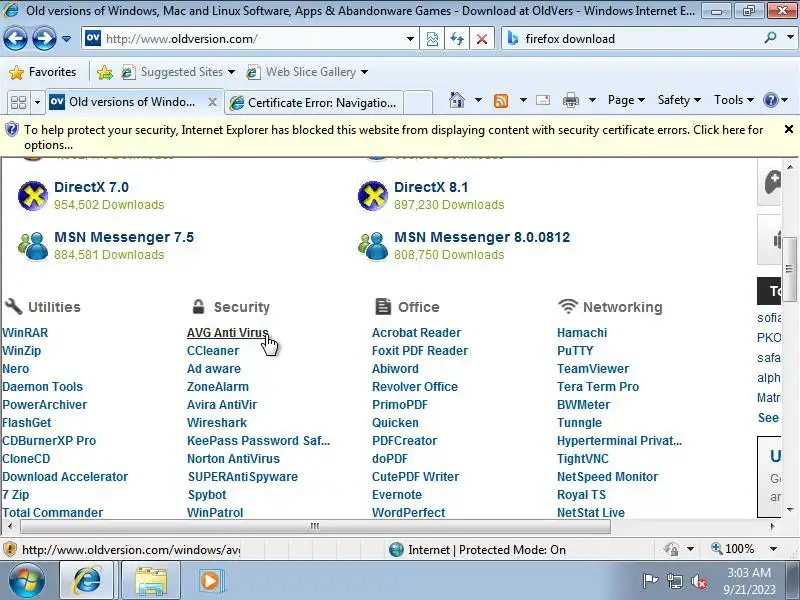Click the DirectX 8.1 icon
Viewport: 800px width, 600px height.
(x=373, y=195)
